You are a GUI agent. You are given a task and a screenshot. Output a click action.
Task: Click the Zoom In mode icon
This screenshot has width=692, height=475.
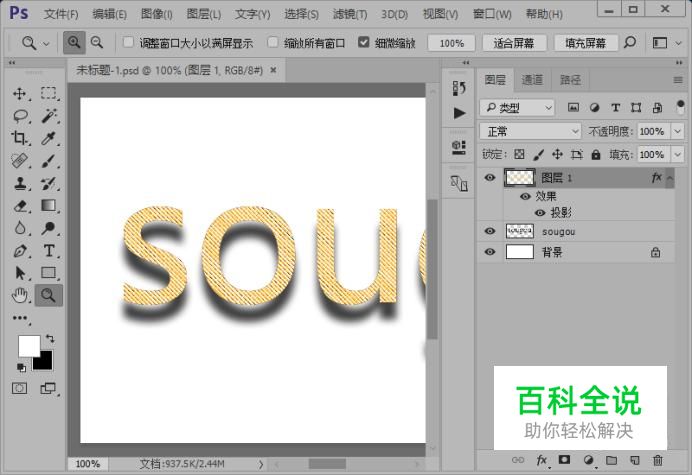(x=74, y=42)
